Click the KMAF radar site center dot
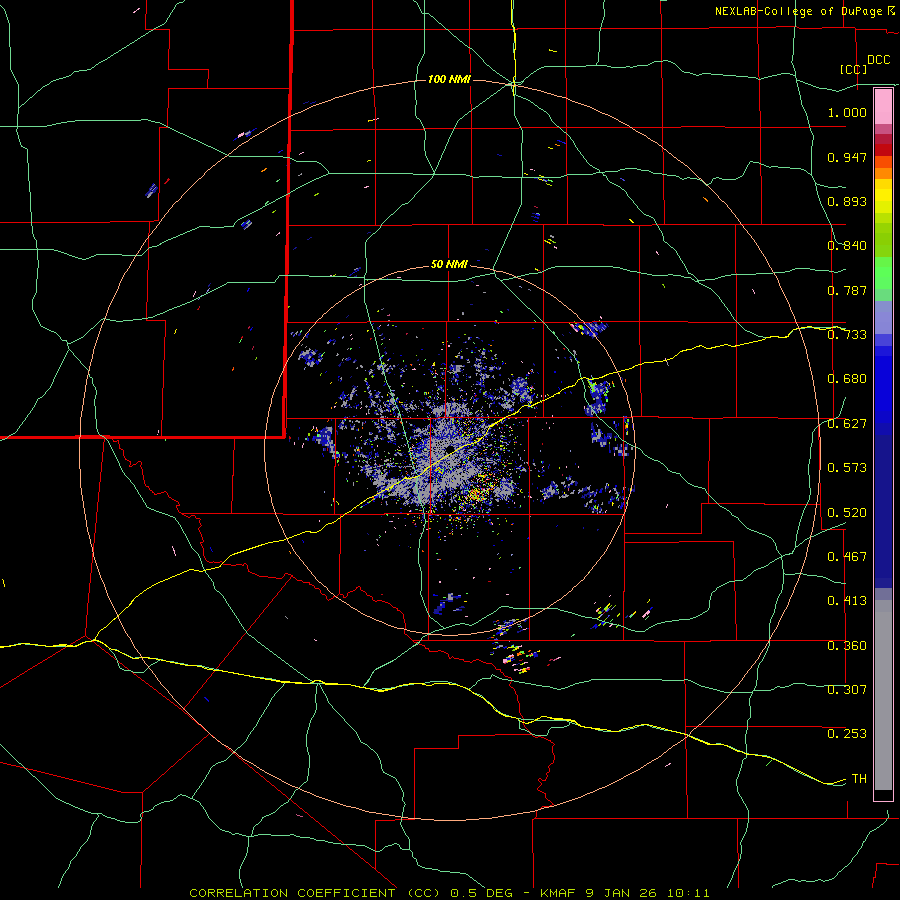 point(449,448)
